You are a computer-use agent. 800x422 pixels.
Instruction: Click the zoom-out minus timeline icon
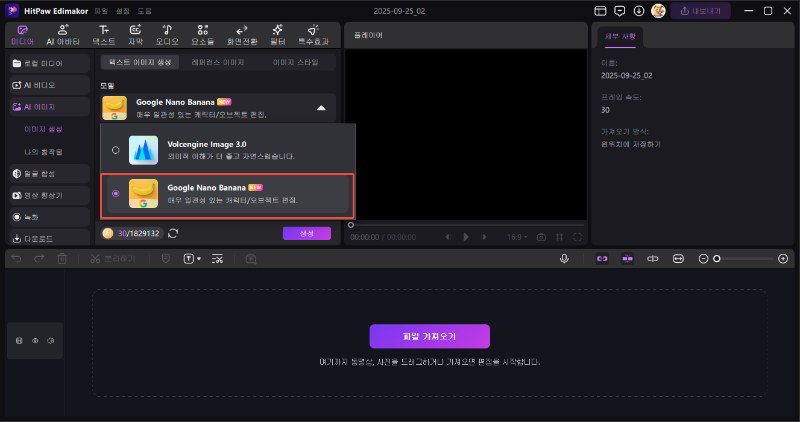tap(703, 259)
